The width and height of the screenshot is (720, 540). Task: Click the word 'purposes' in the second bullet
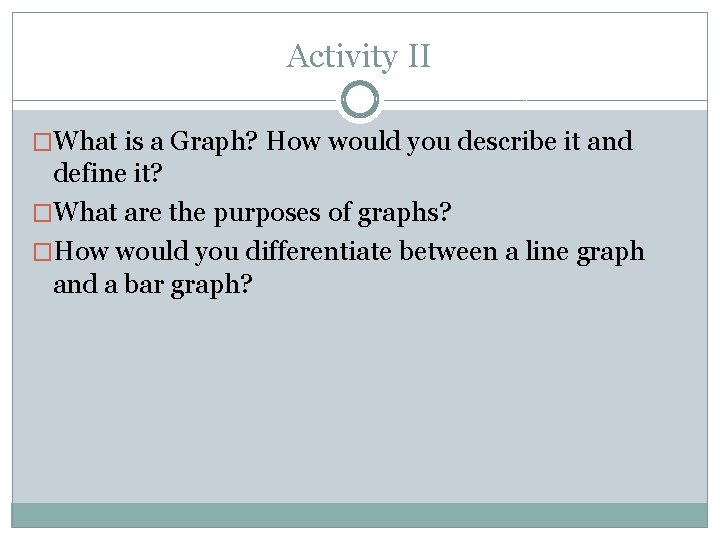click(267, 214)
